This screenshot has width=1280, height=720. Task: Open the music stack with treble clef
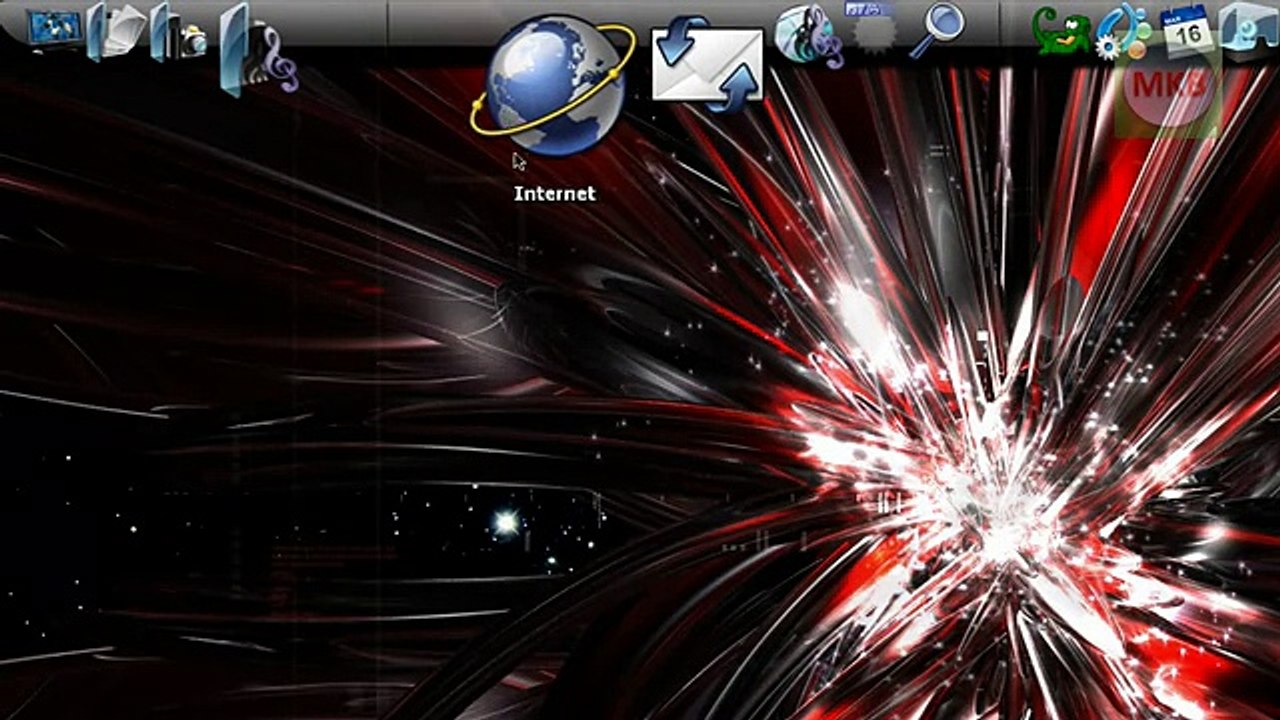pyautogui.click(x=259, y=49)
